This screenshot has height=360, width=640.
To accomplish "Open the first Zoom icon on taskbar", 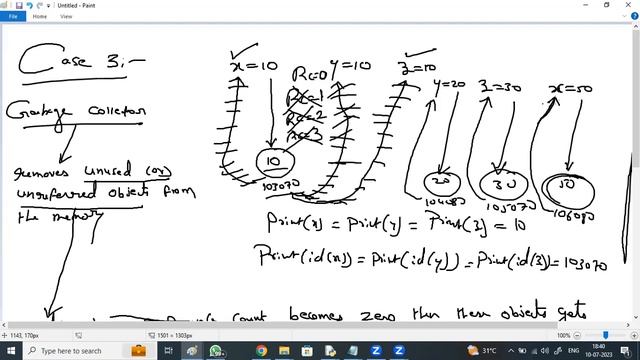I will coord(376,351).
